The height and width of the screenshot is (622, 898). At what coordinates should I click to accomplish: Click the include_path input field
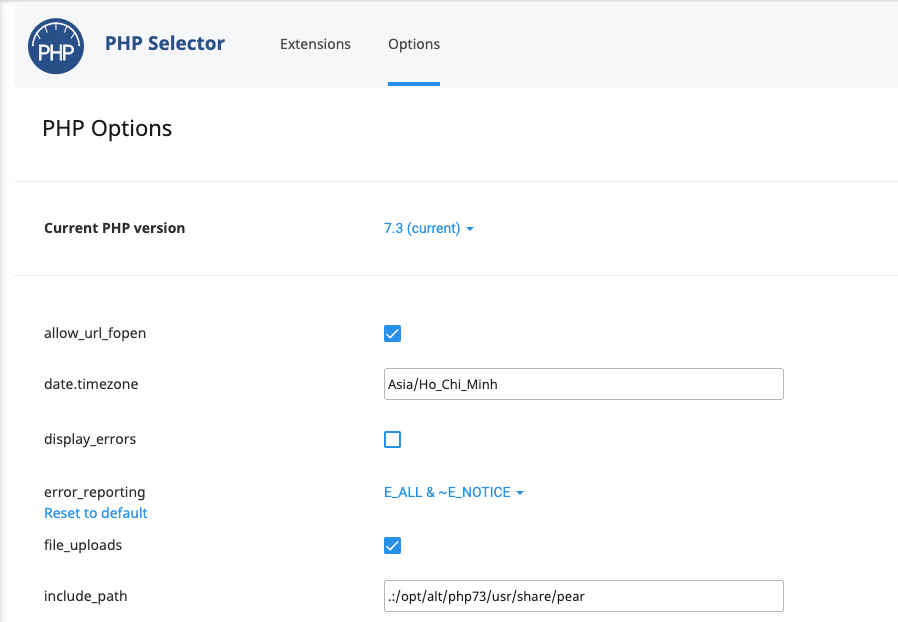point(584,596)
